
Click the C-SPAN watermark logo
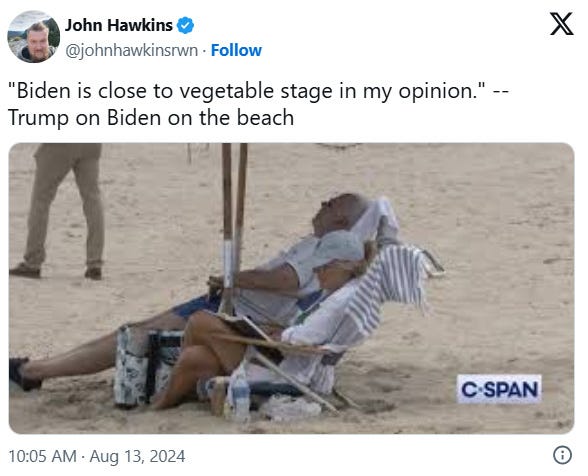pyautogui.click(x=499, y=389)
